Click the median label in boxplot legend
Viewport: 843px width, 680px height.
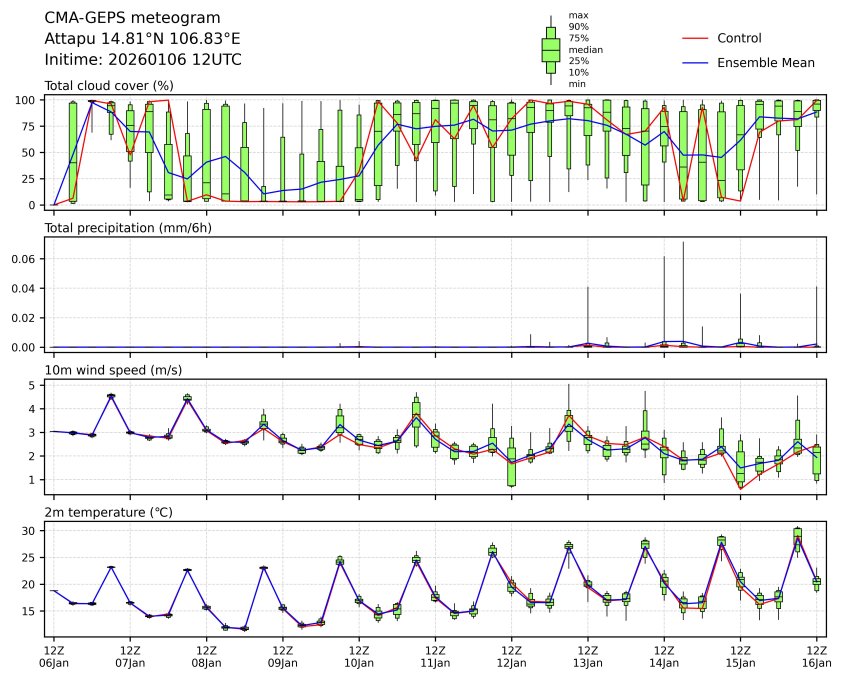click(x=582, y=49)
